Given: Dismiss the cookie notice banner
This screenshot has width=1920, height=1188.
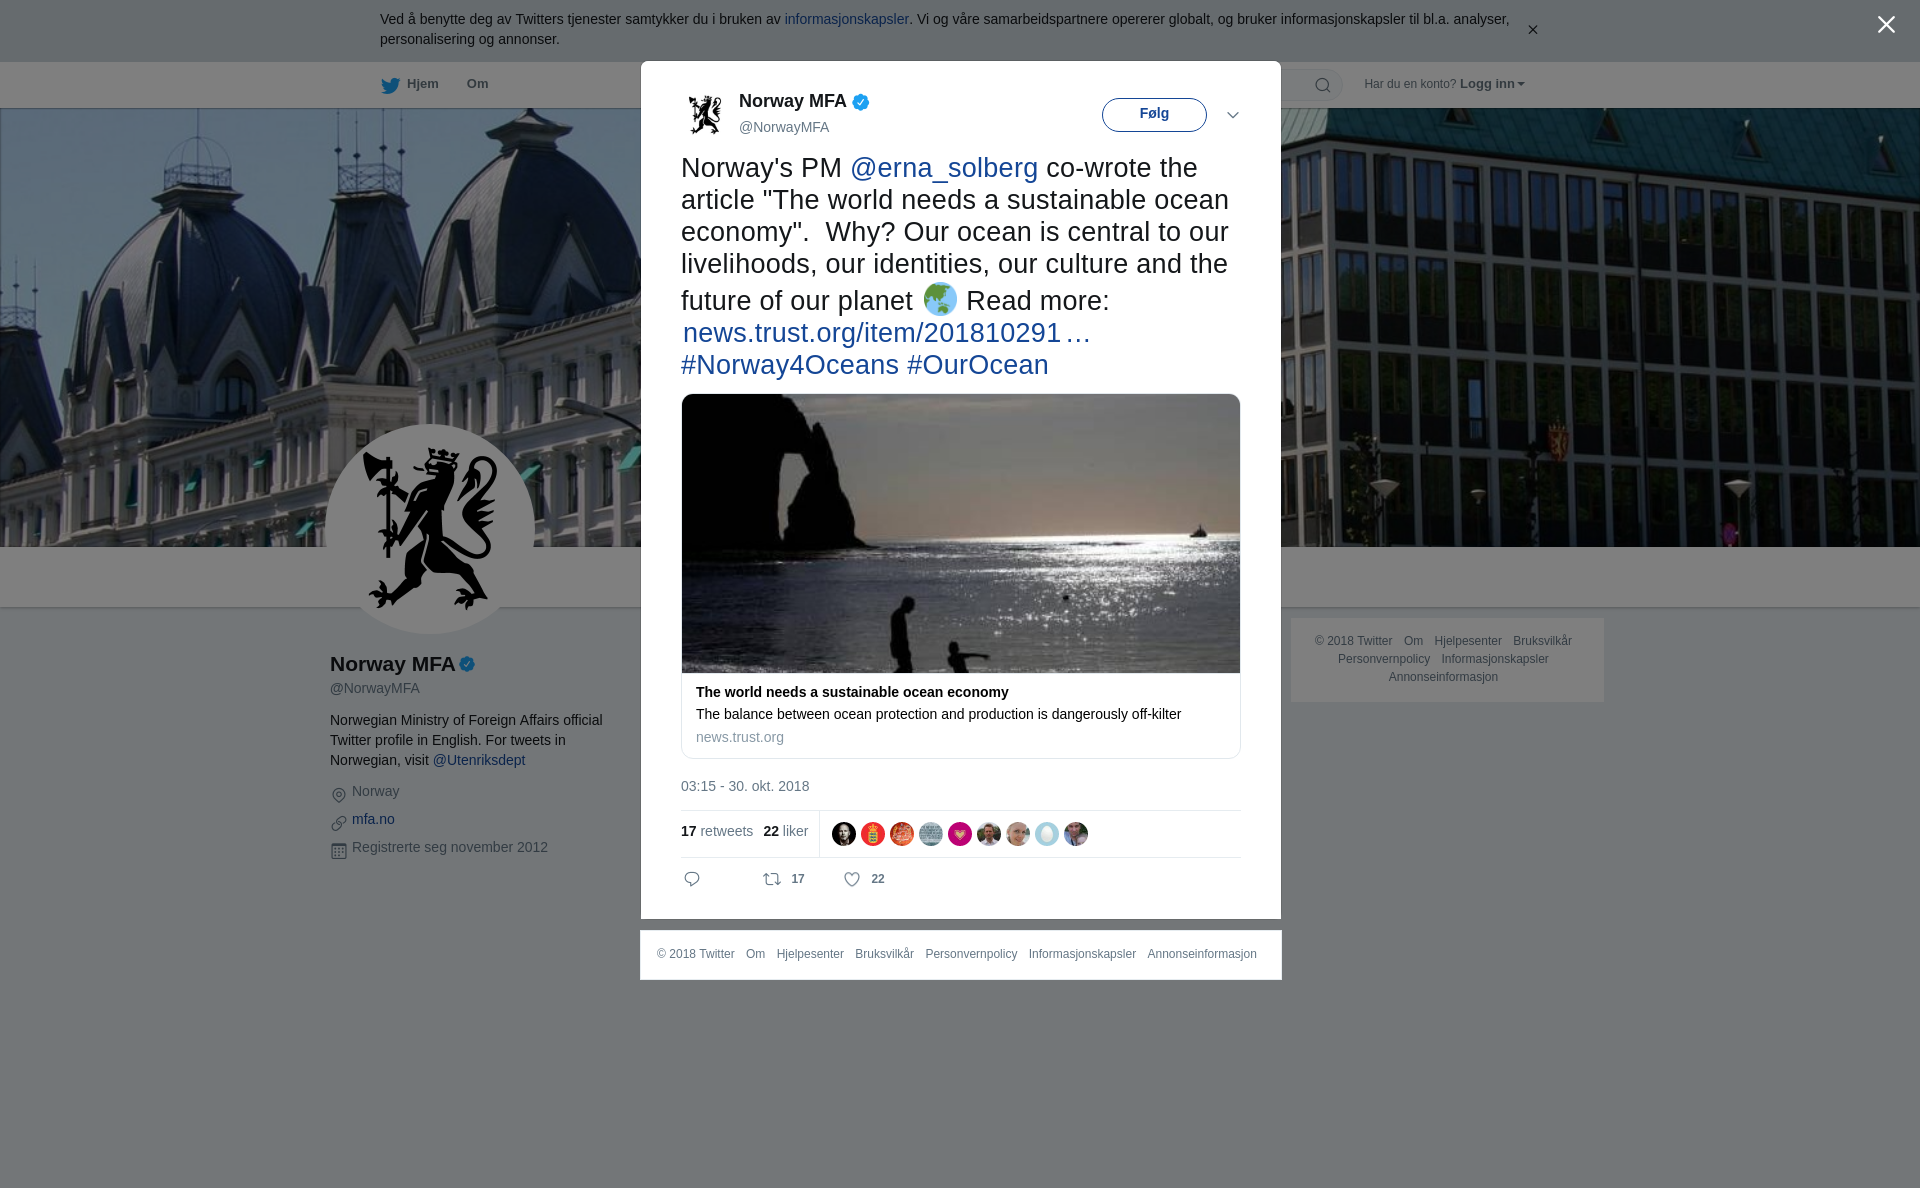Looking at the screenshot, I should tap(1532, 30).
